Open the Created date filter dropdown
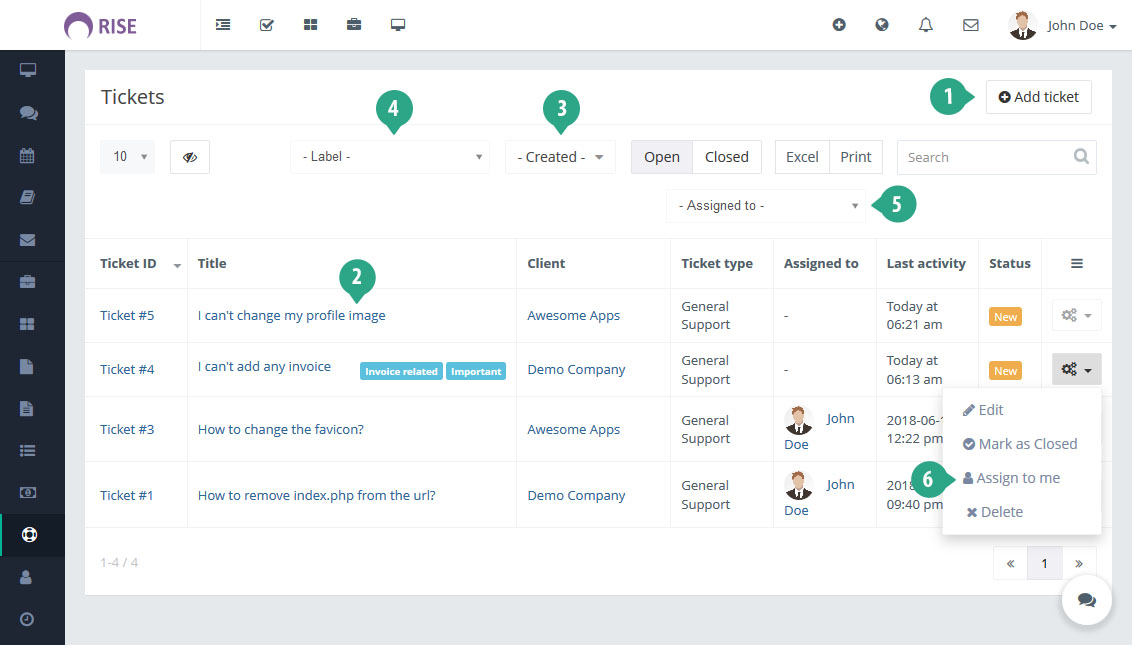 tap(560, 157)
